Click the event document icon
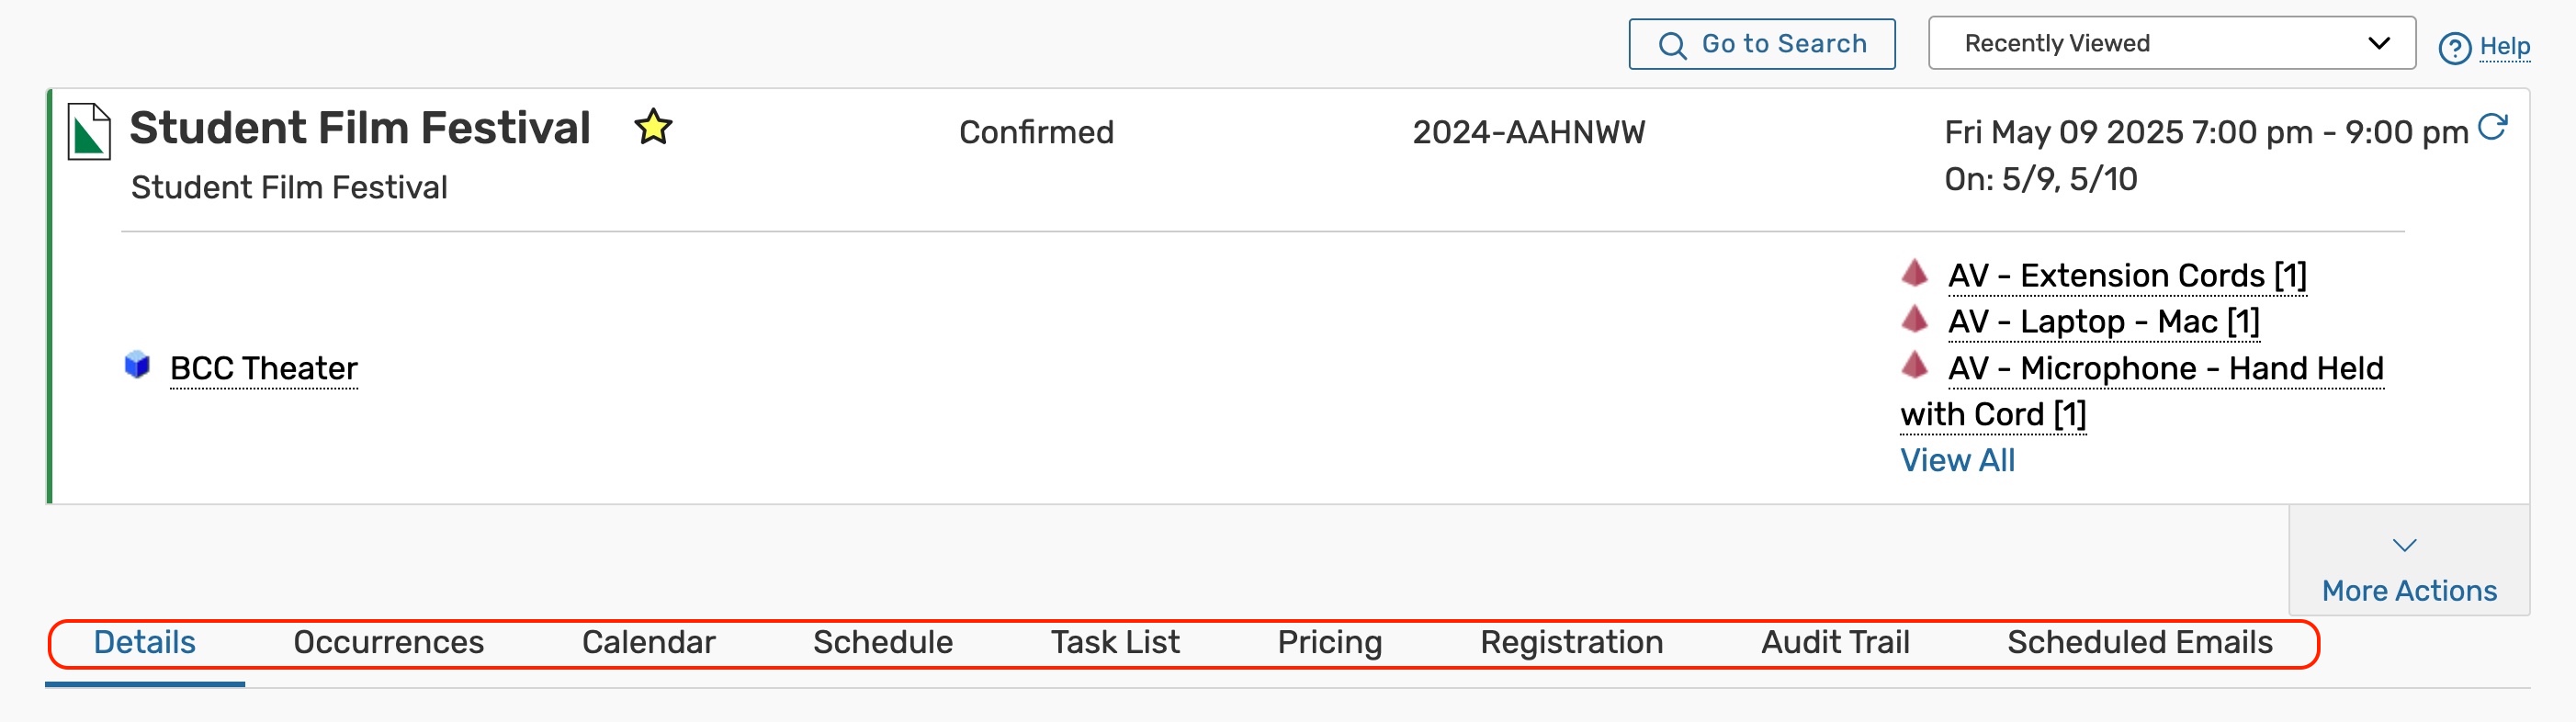Screen dimensions: 2576x722 (88, 131)
